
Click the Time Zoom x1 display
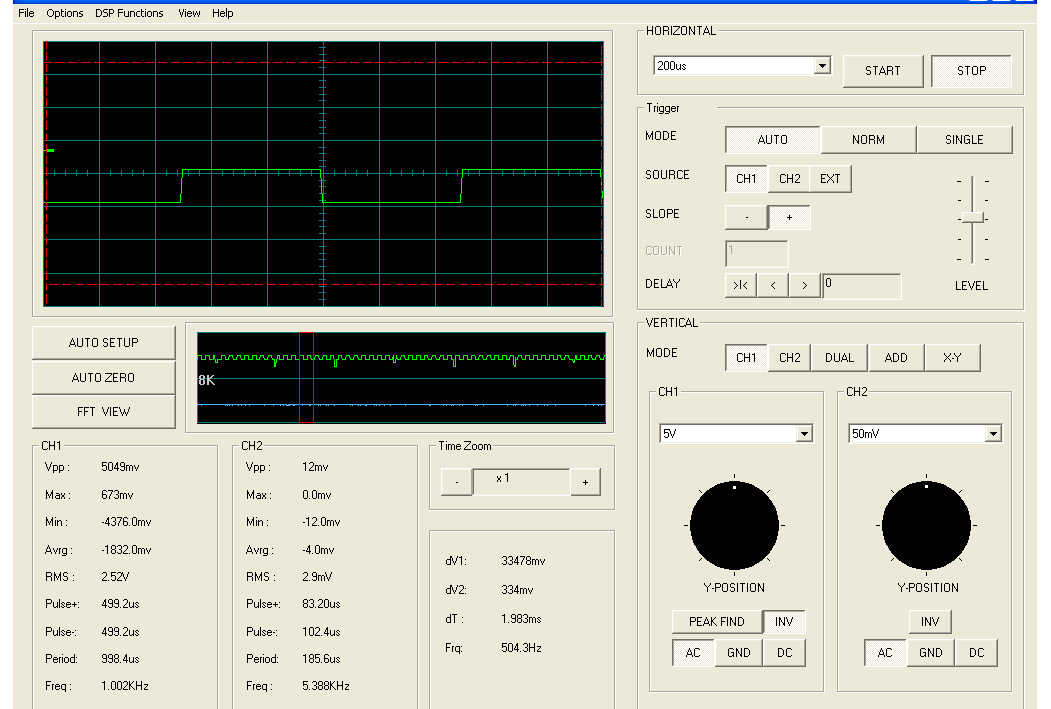(x=521, y=481)
